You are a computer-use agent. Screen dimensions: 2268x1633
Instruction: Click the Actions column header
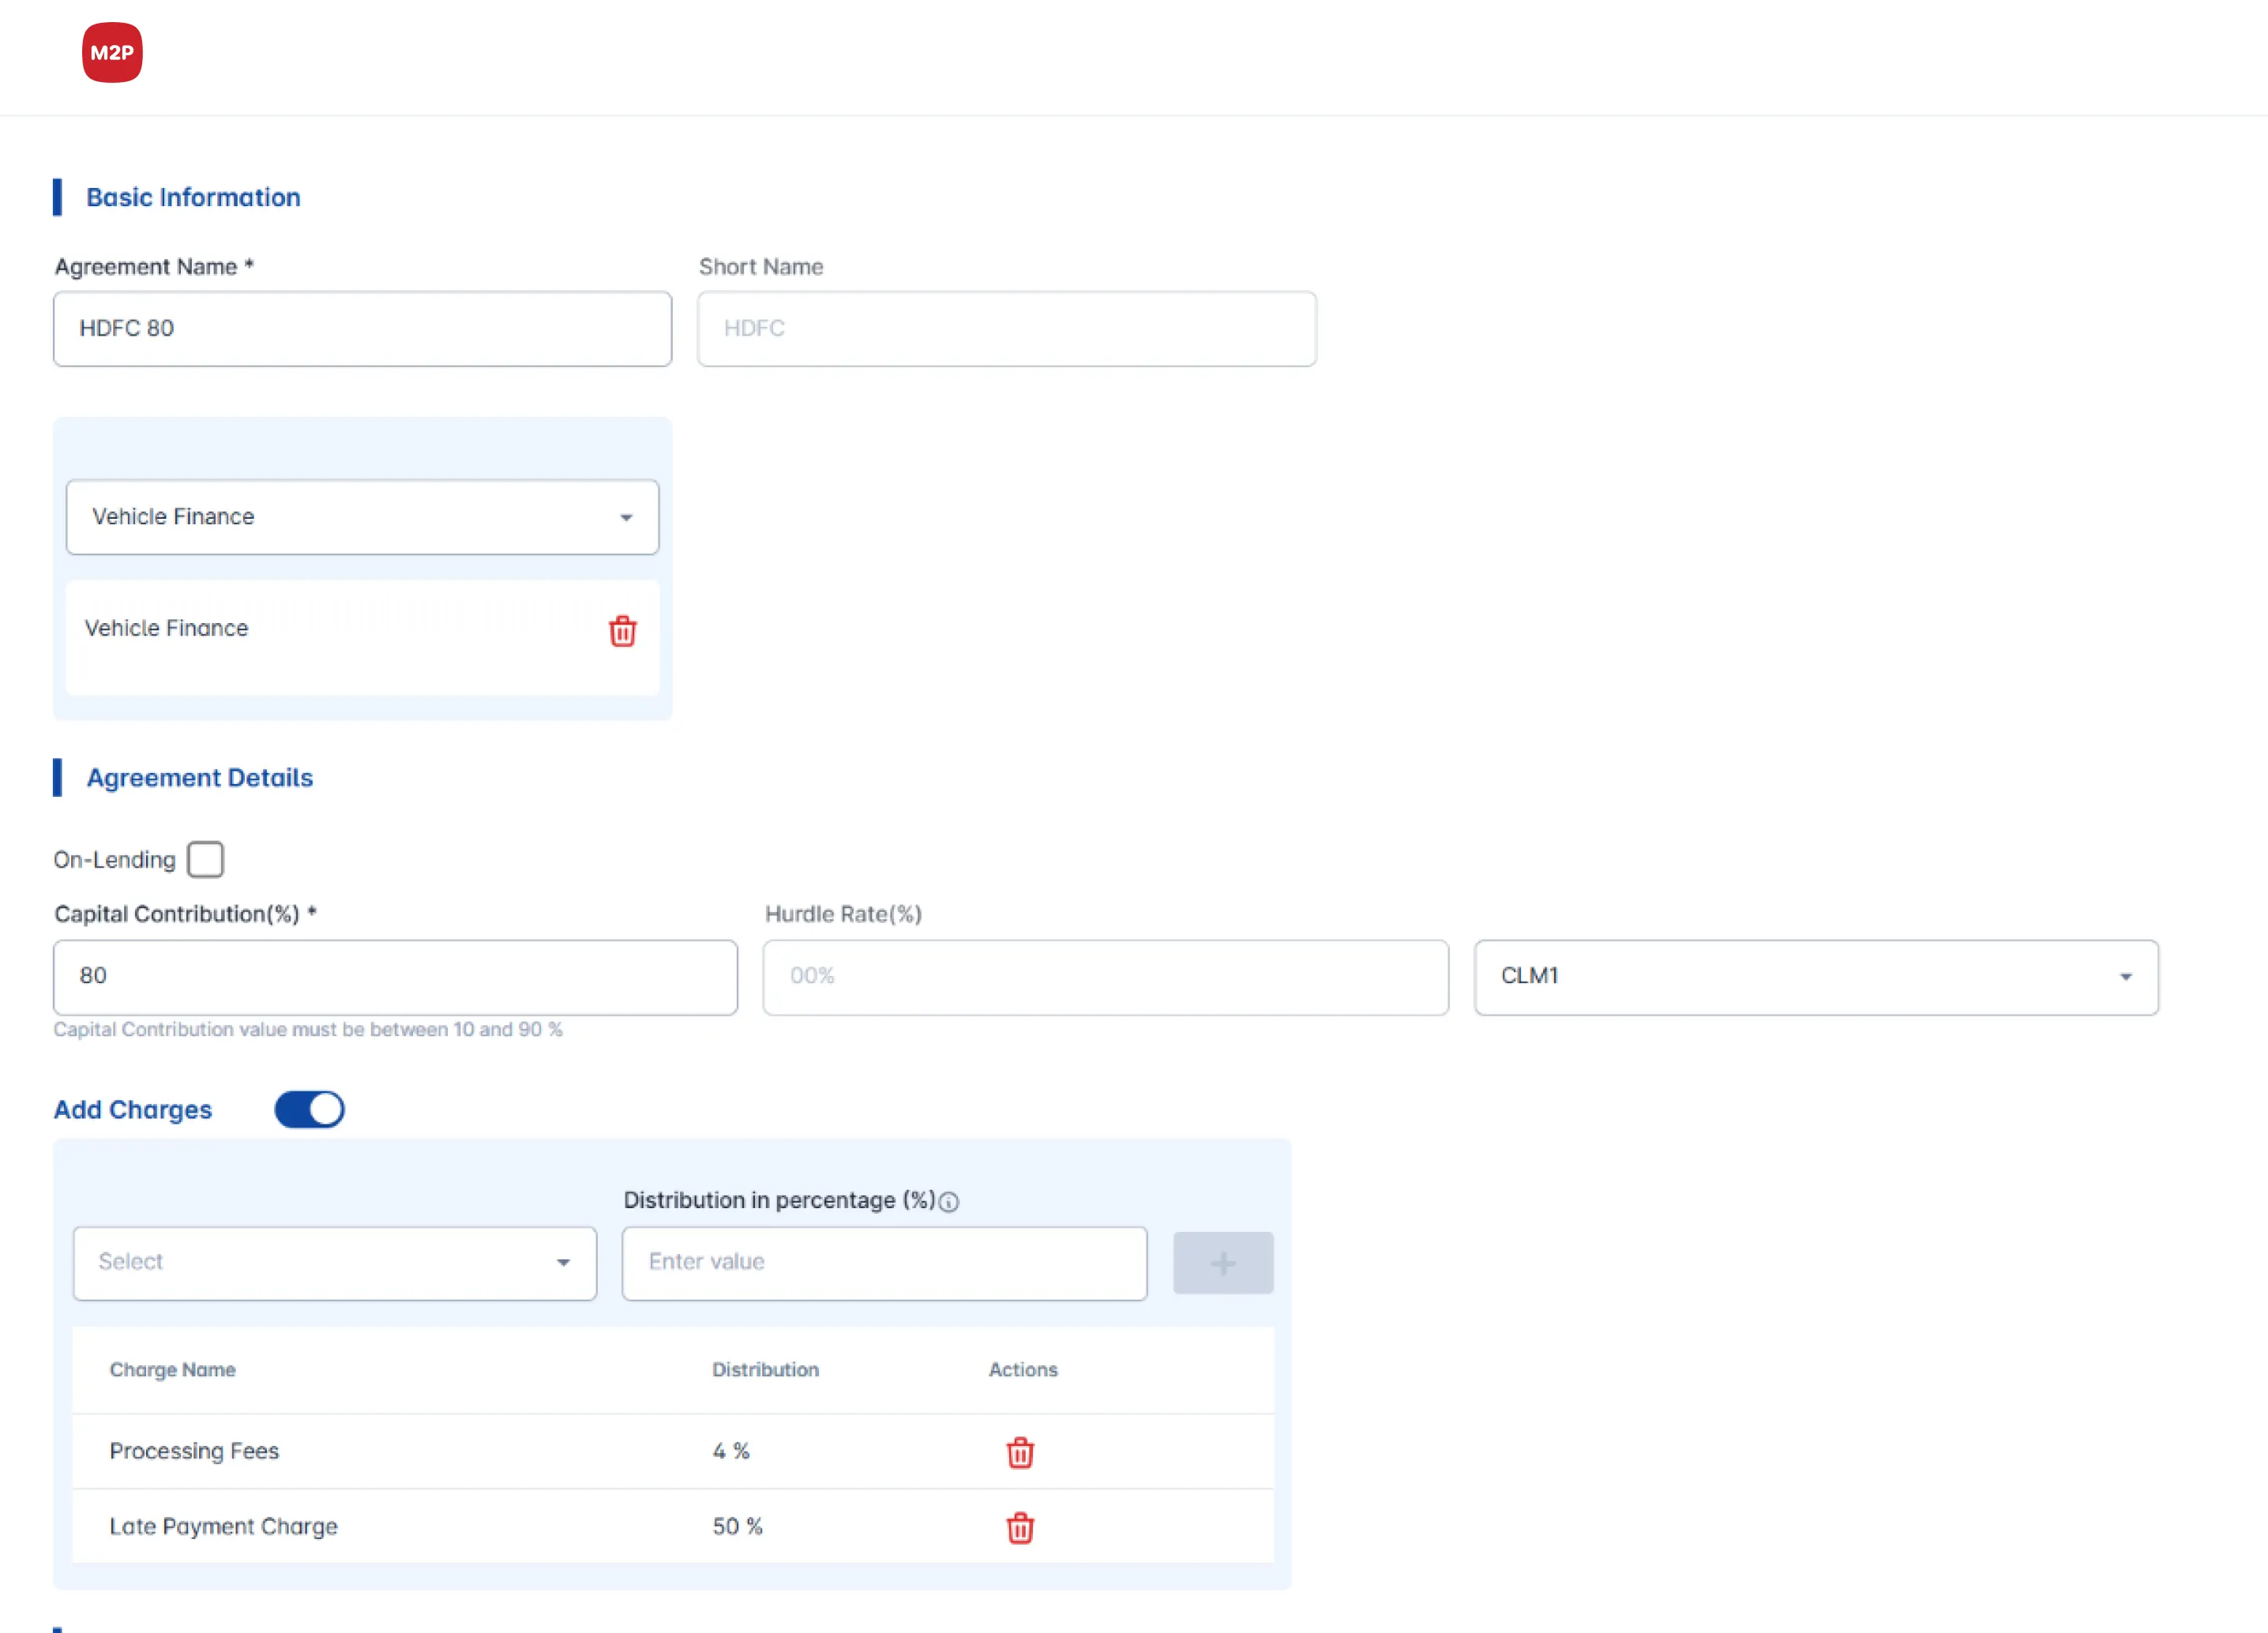click(x=1023, y=1369)
